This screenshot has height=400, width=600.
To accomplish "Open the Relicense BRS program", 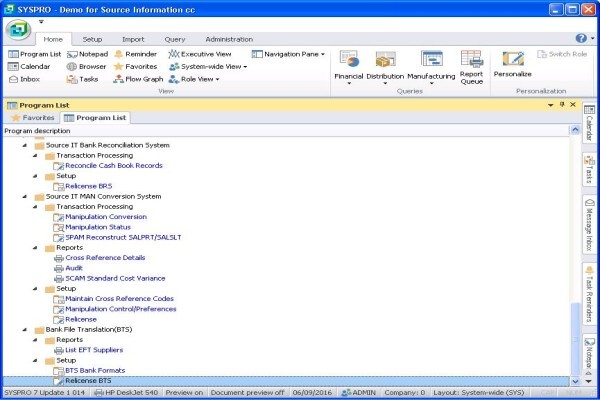I will [88, 186].
